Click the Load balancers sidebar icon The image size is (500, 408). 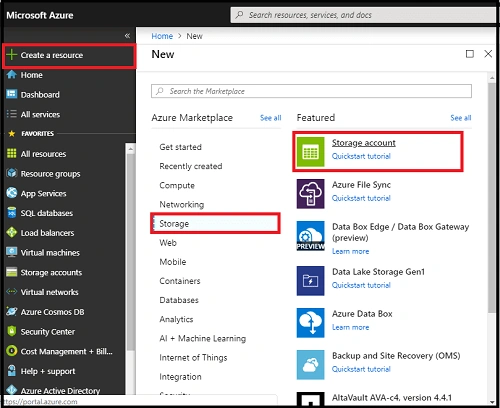(12, 232)
